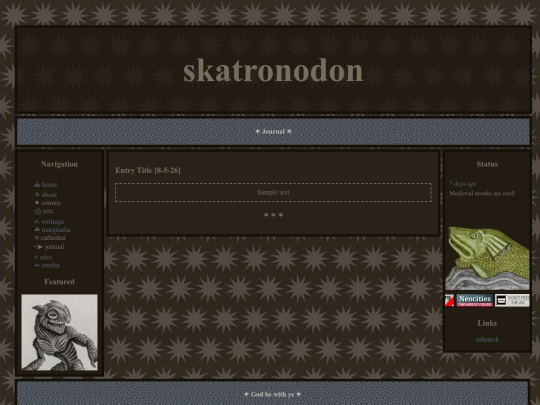Click the three-asterisk entry separator
The image size is (540, 405).
coord(273,215)
